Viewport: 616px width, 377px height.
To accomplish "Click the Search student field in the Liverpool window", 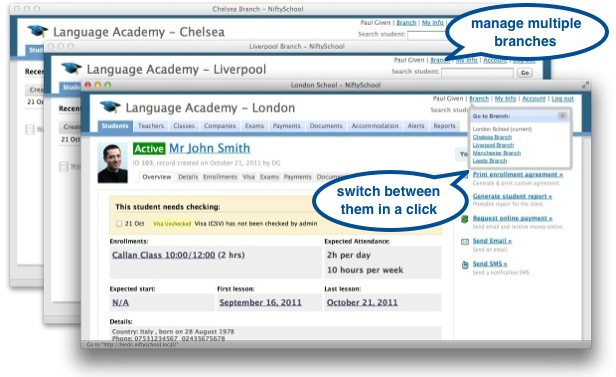I will click(477, 73).
